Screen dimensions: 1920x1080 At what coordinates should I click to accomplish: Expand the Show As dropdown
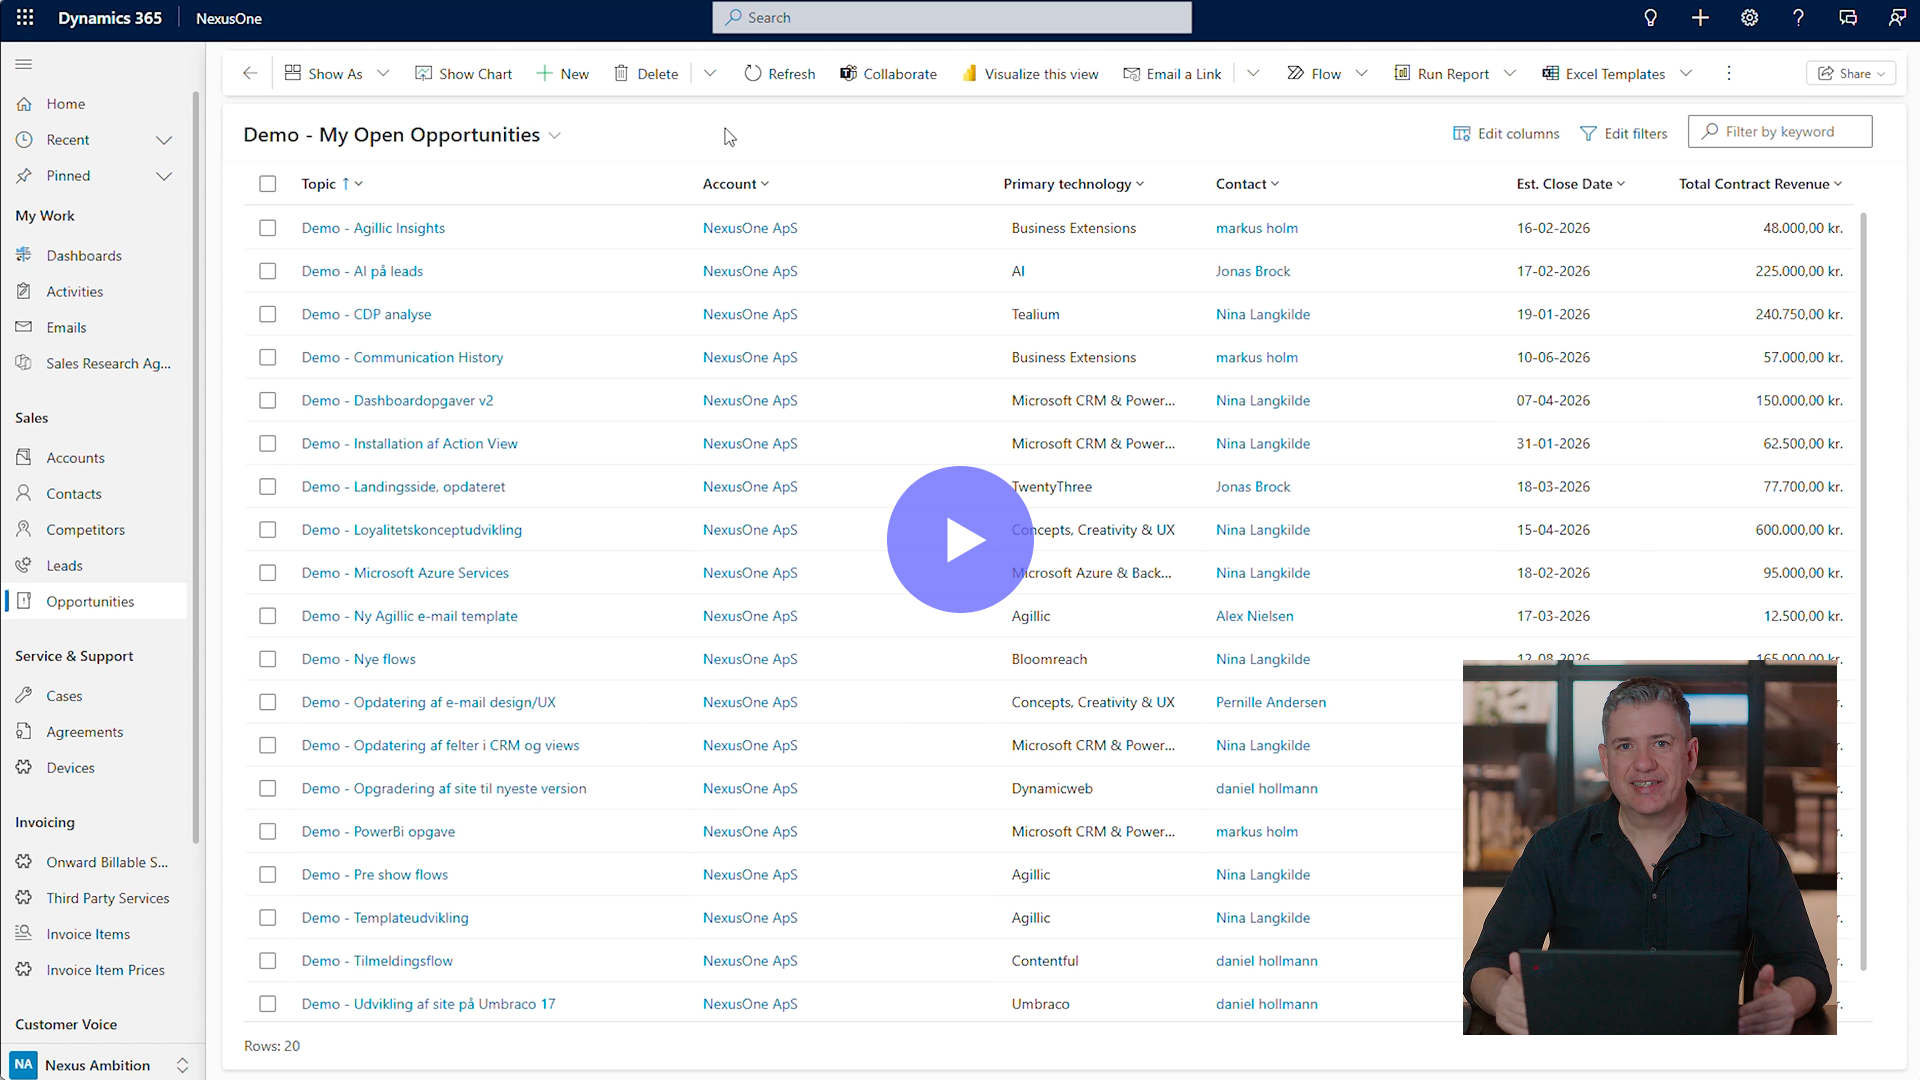coord(384,73)
